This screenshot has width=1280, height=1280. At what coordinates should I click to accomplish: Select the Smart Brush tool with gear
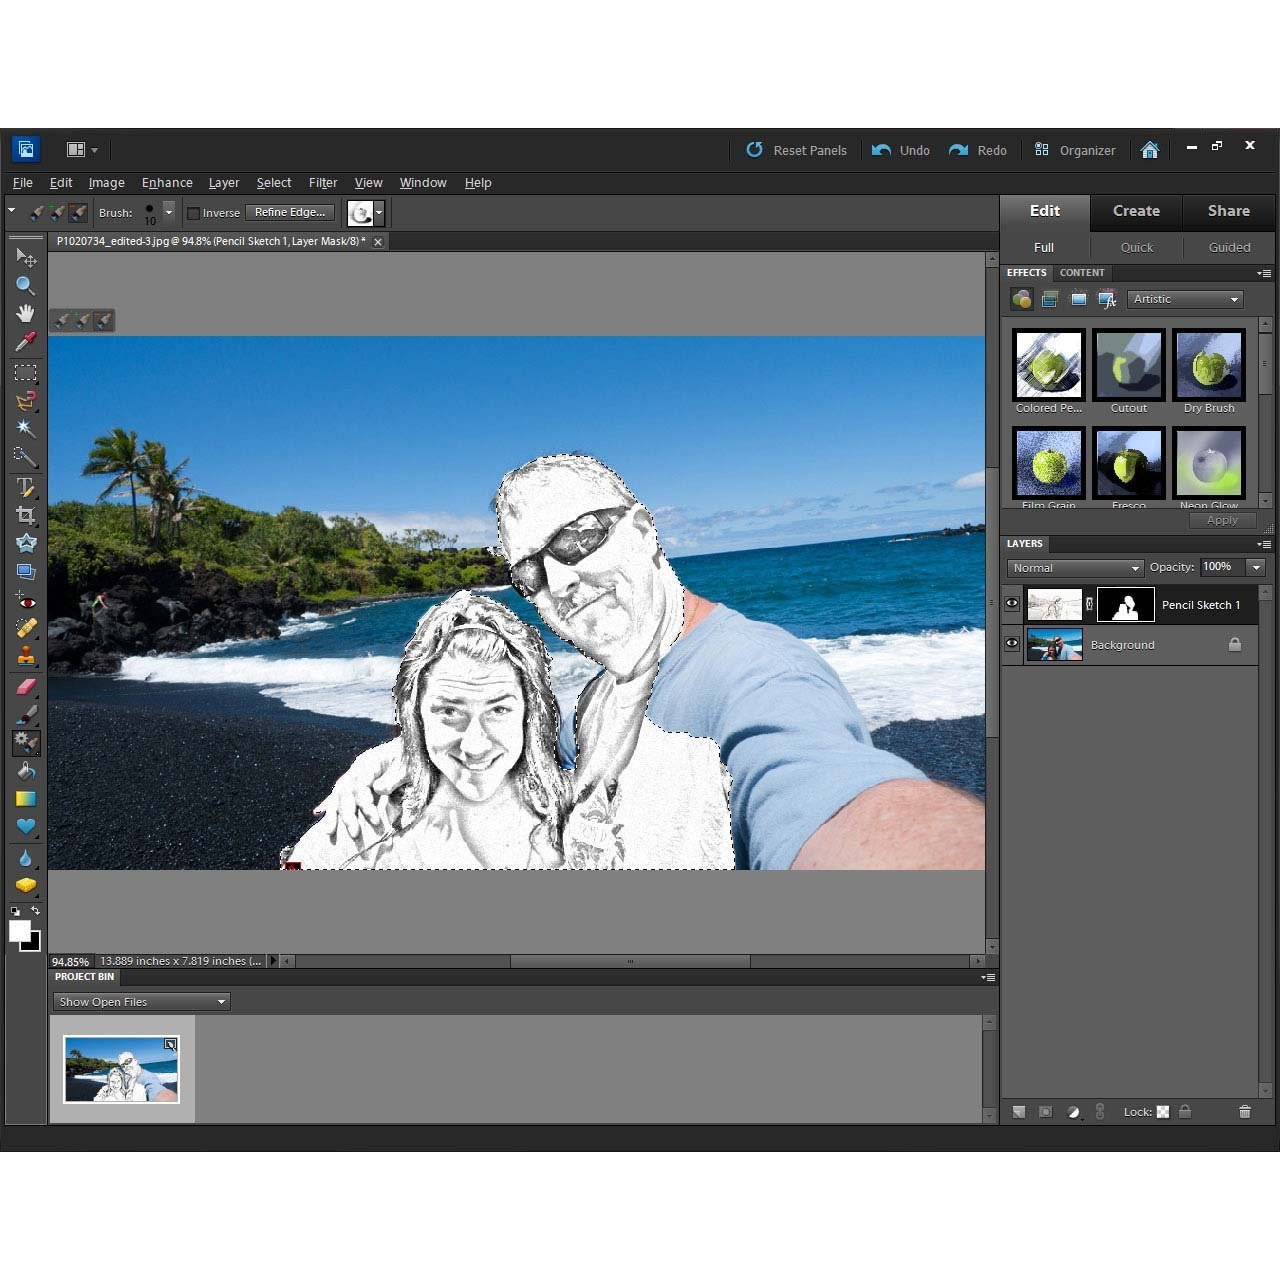point(26,742)
